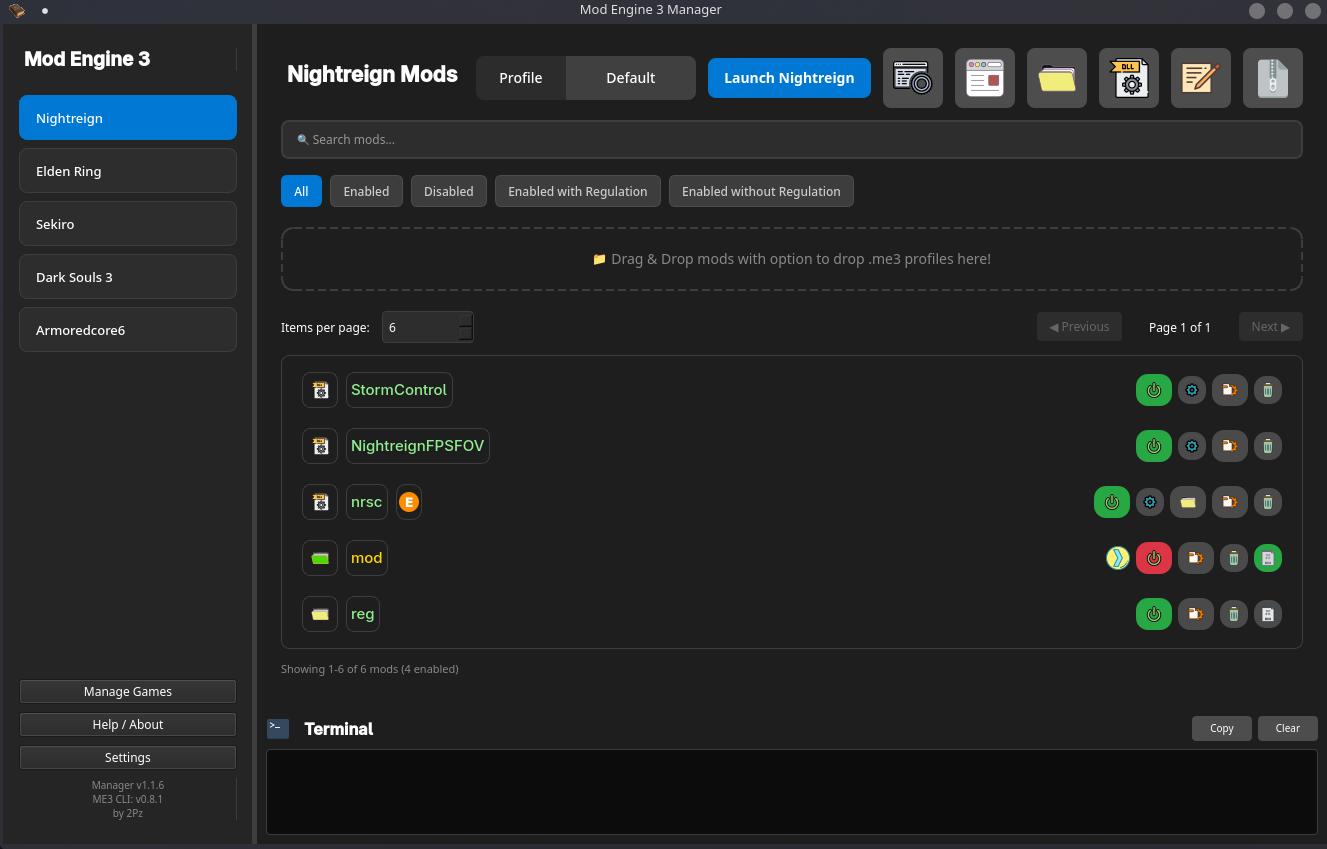1327x849 pixels.
Task: Open the gear settings for StormControl
Action: click(1191, 390)
